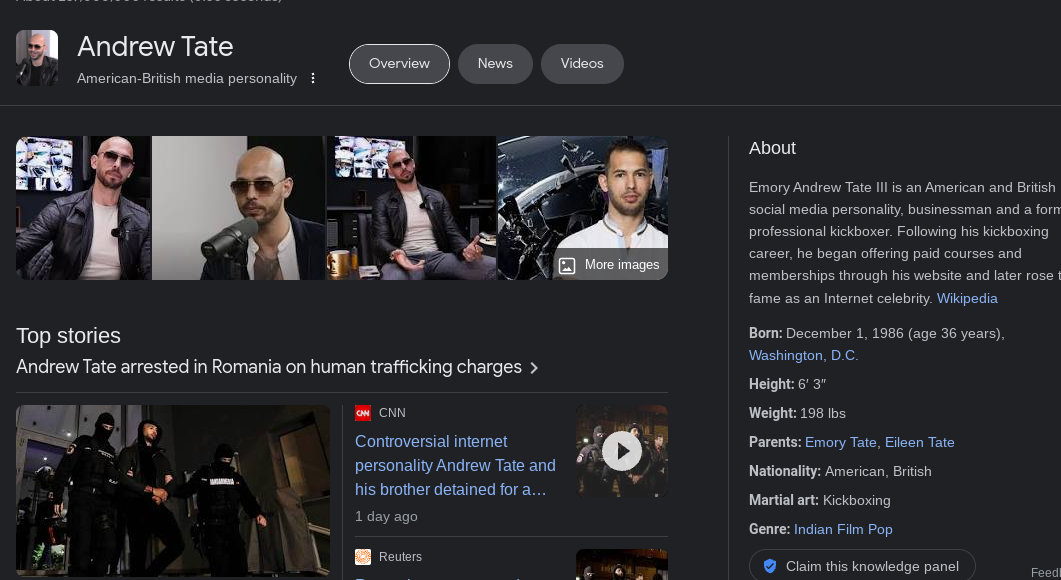Click the shield icon on Claim this knowledge panel

pyautogui.click(x=770, y=566)
